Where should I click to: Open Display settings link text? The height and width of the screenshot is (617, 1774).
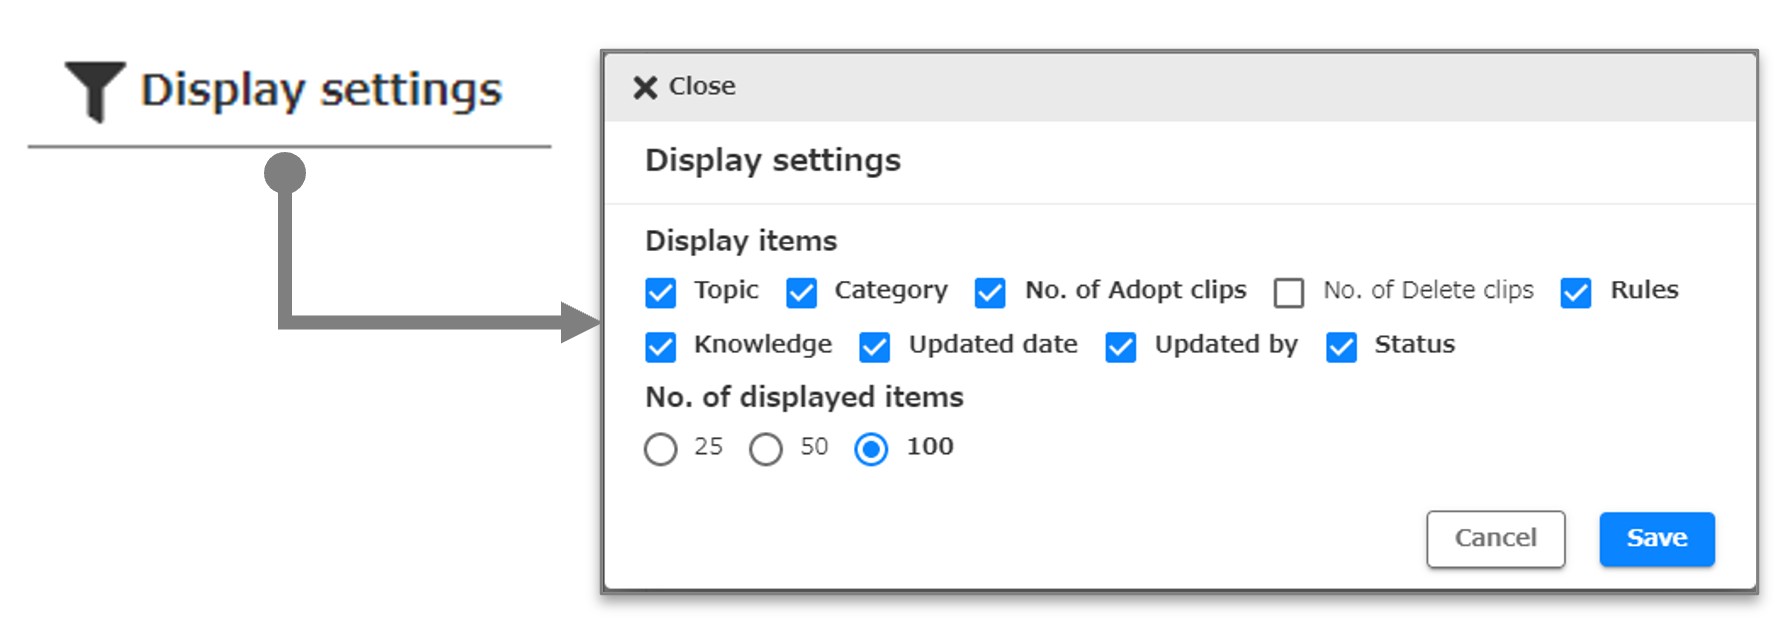[321, 90]
